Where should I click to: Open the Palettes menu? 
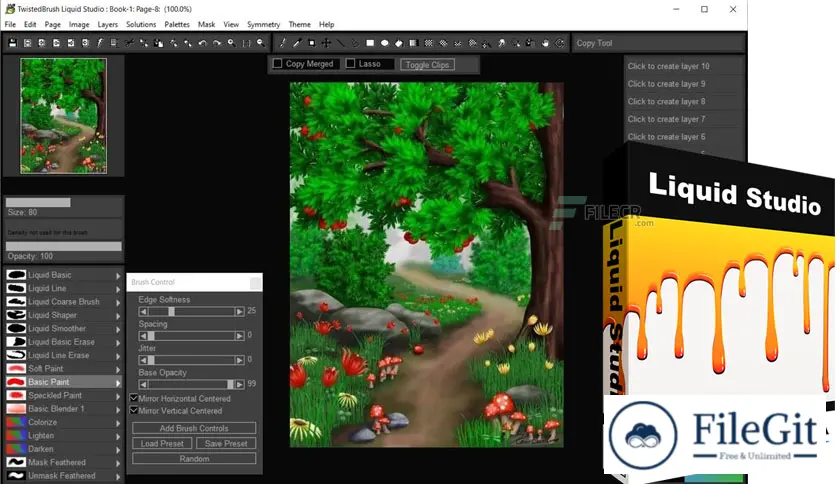177,25
